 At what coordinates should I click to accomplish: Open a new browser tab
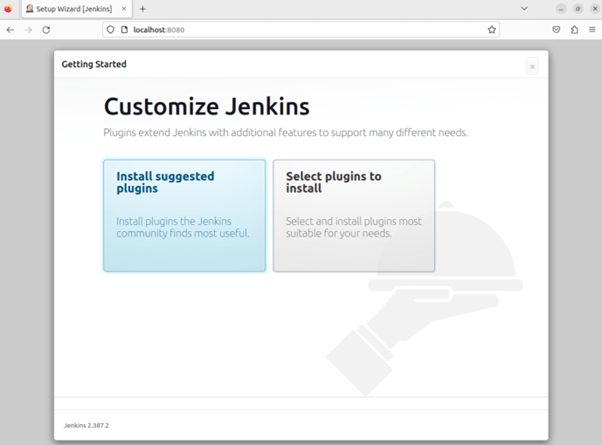tap(143, 8)
